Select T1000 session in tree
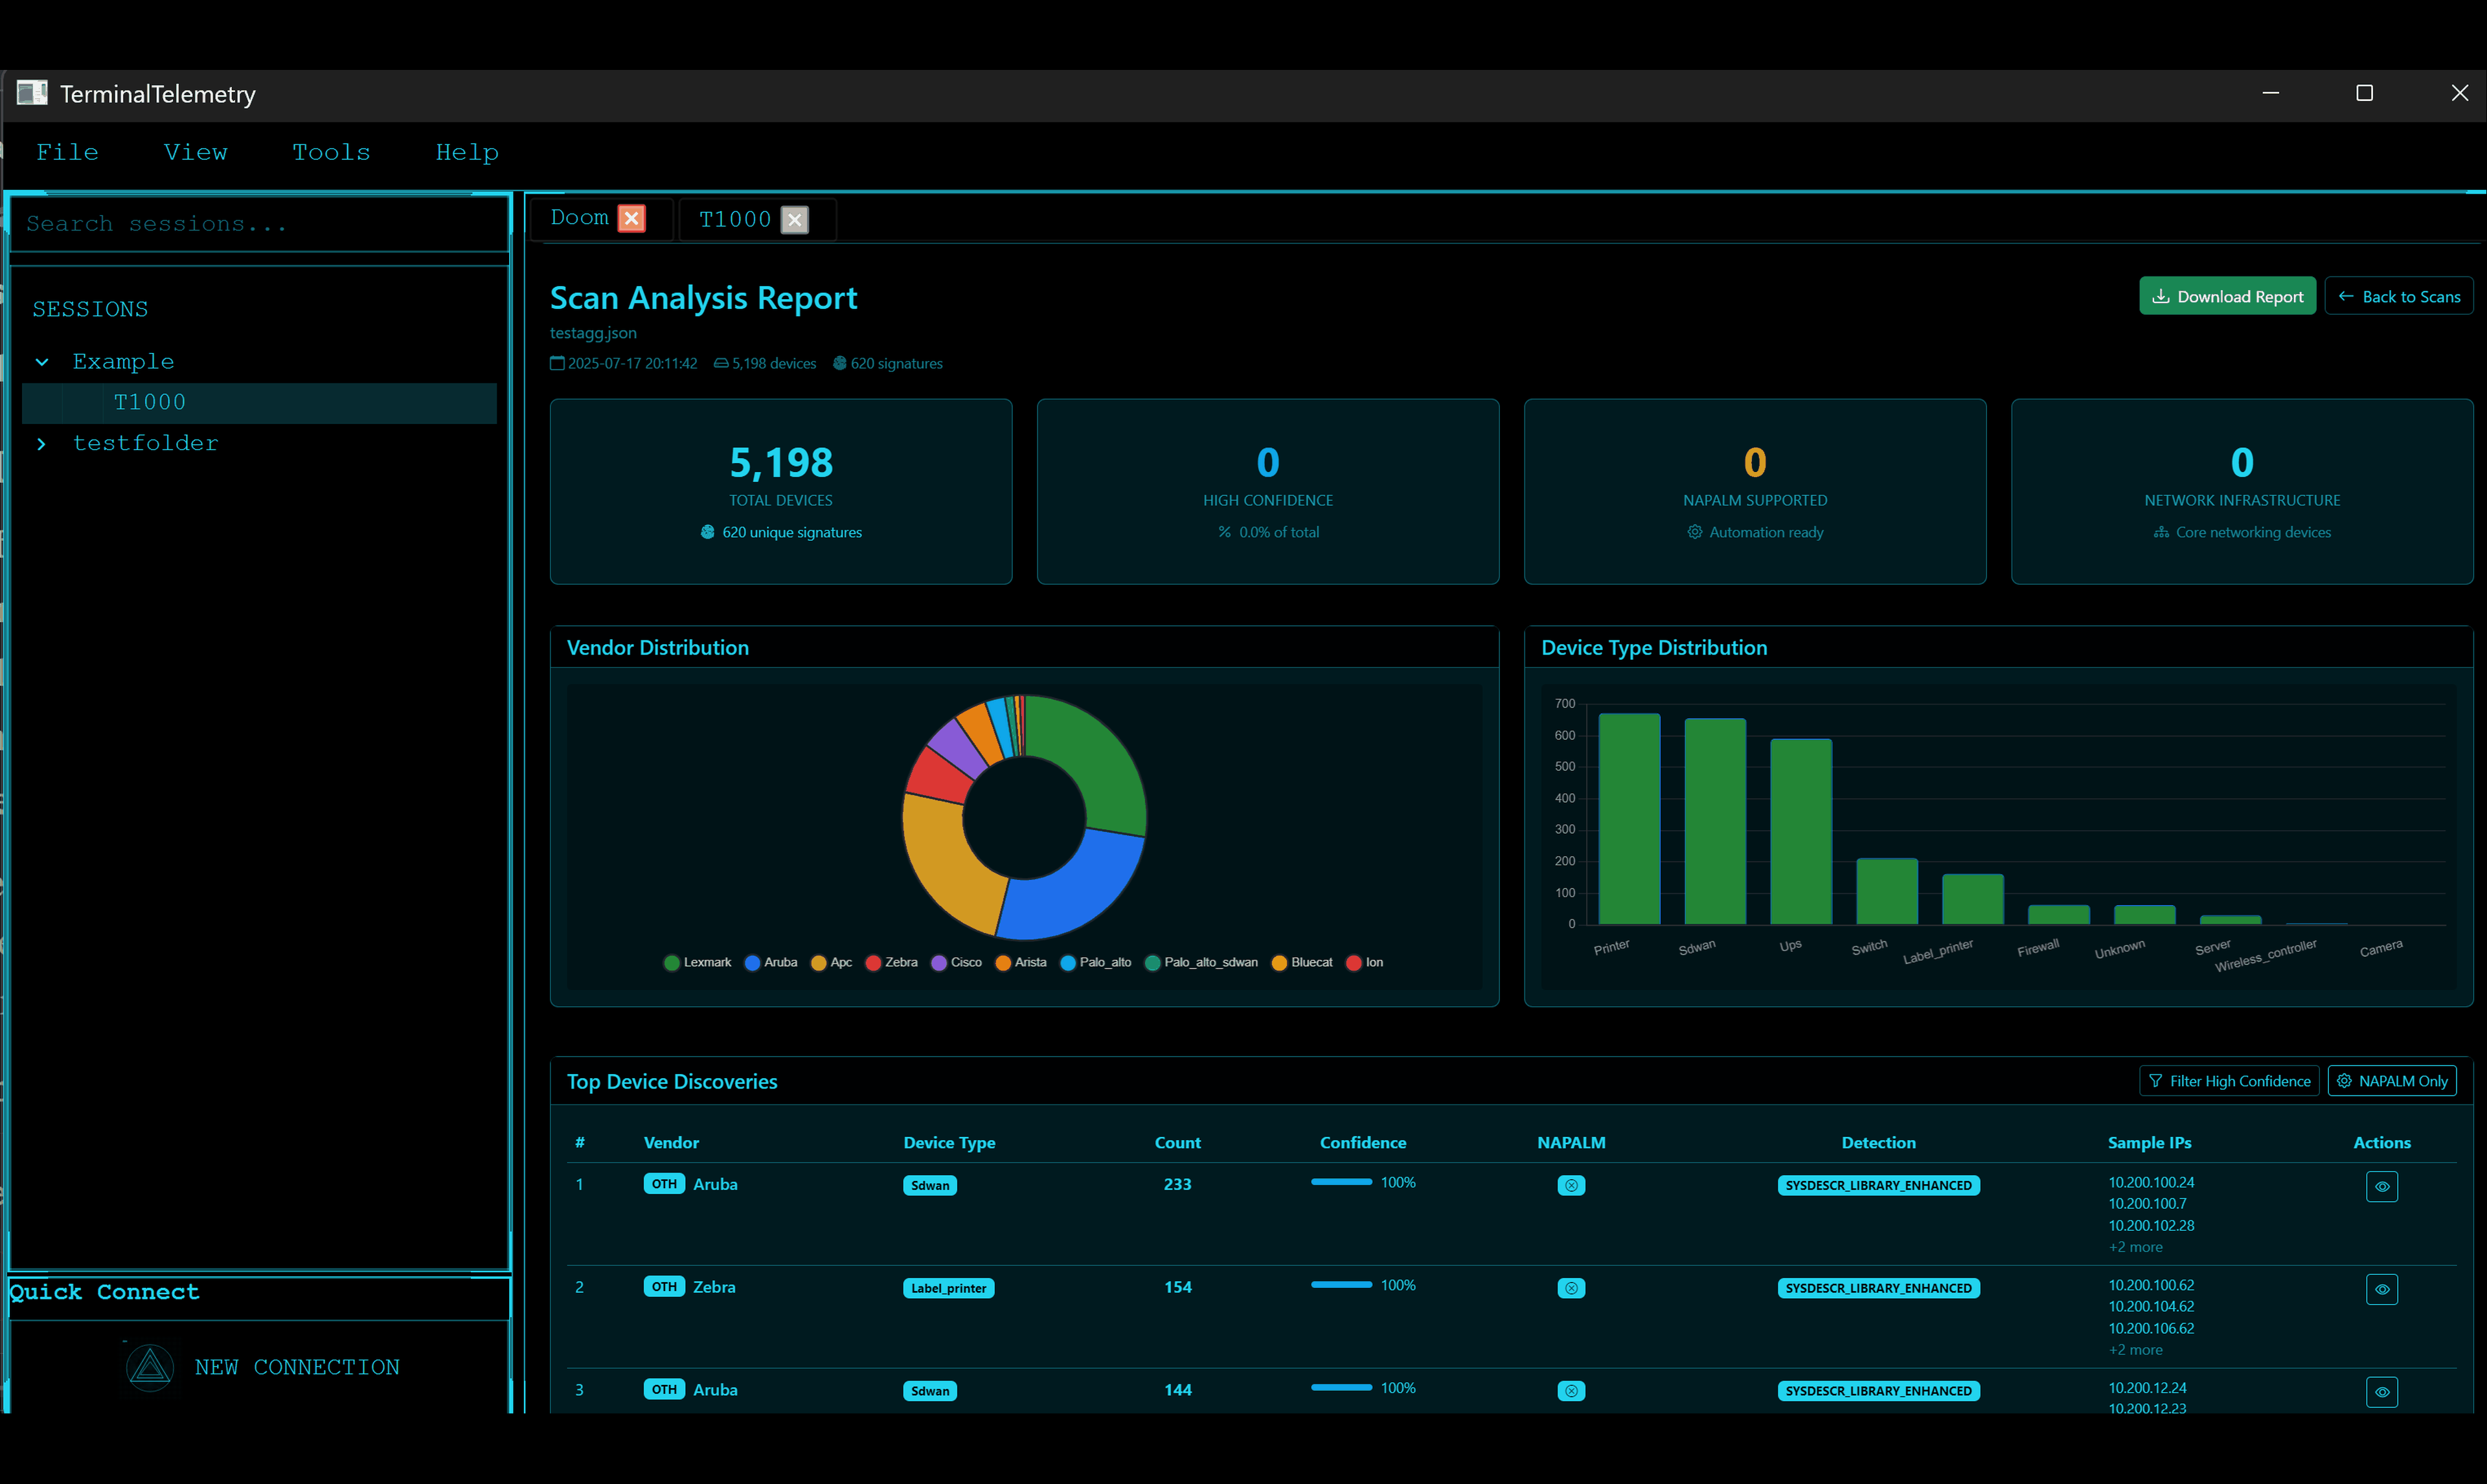2487x1484 pixels. (259, 403)
